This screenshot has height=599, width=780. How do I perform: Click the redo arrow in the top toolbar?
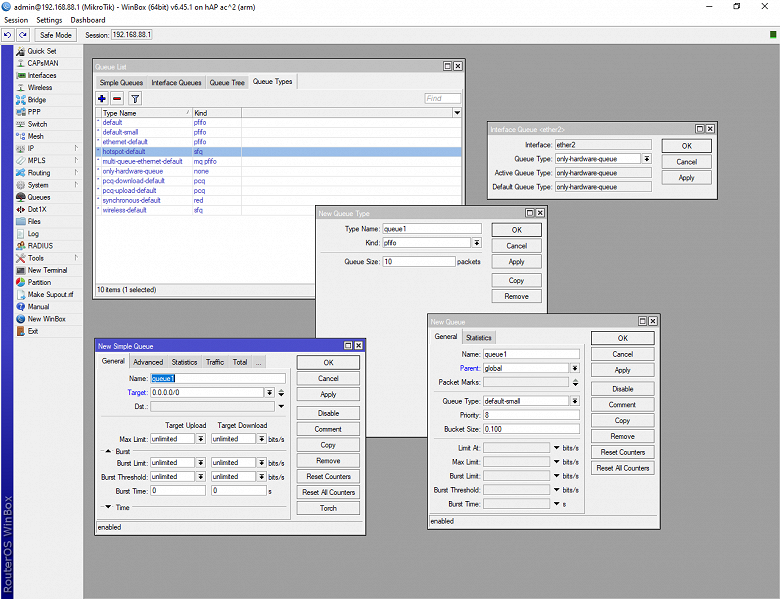[22, 35]
